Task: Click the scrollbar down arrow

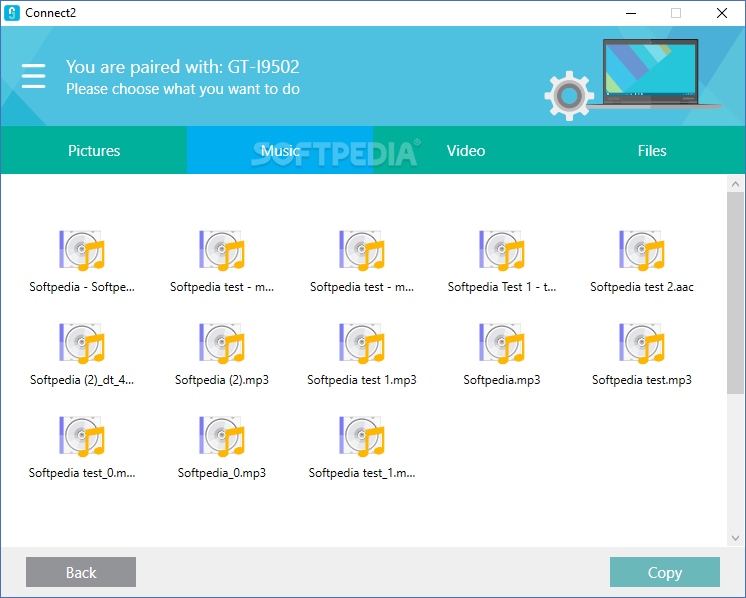Action: click(x=736, y=538)
